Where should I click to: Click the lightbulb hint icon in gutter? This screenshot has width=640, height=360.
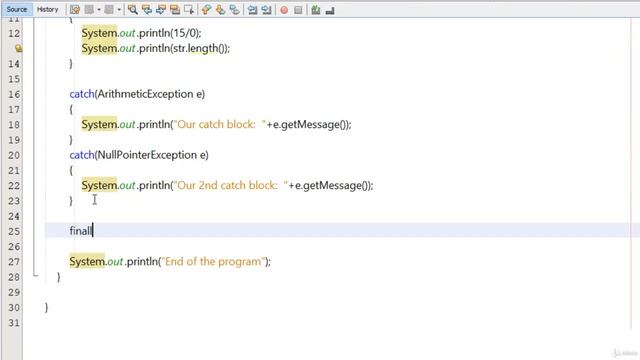click(x=18, y=49)
